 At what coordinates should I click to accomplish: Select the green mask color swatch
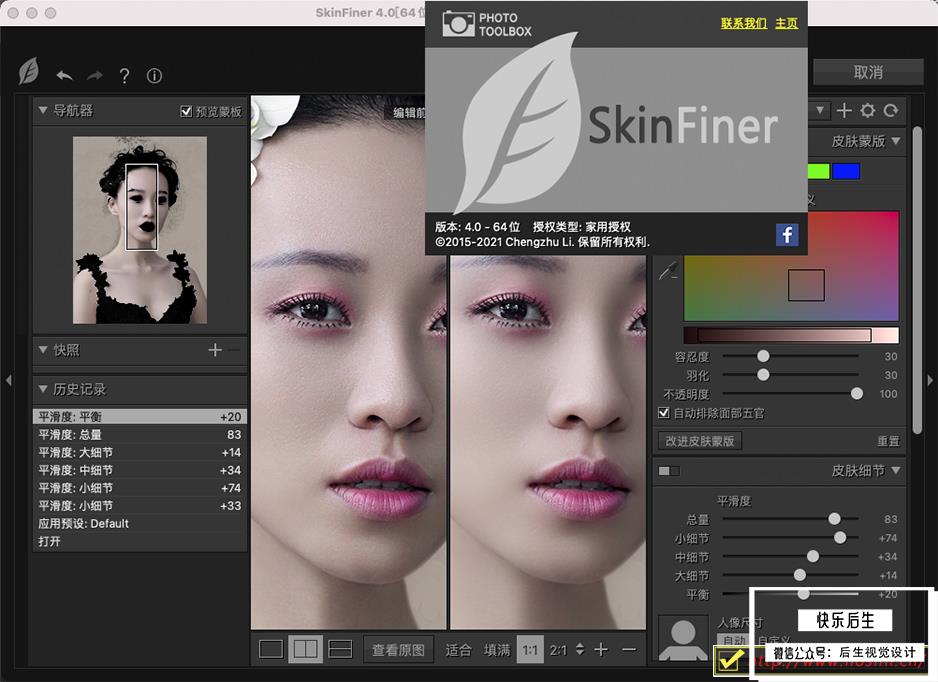point(818,172)
